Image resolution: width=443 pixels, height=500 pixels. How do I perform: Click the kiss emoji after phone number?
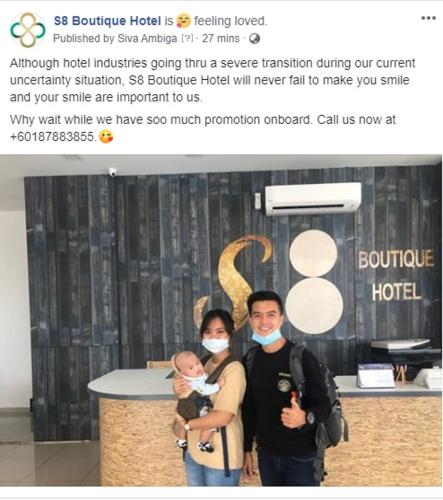106,137
